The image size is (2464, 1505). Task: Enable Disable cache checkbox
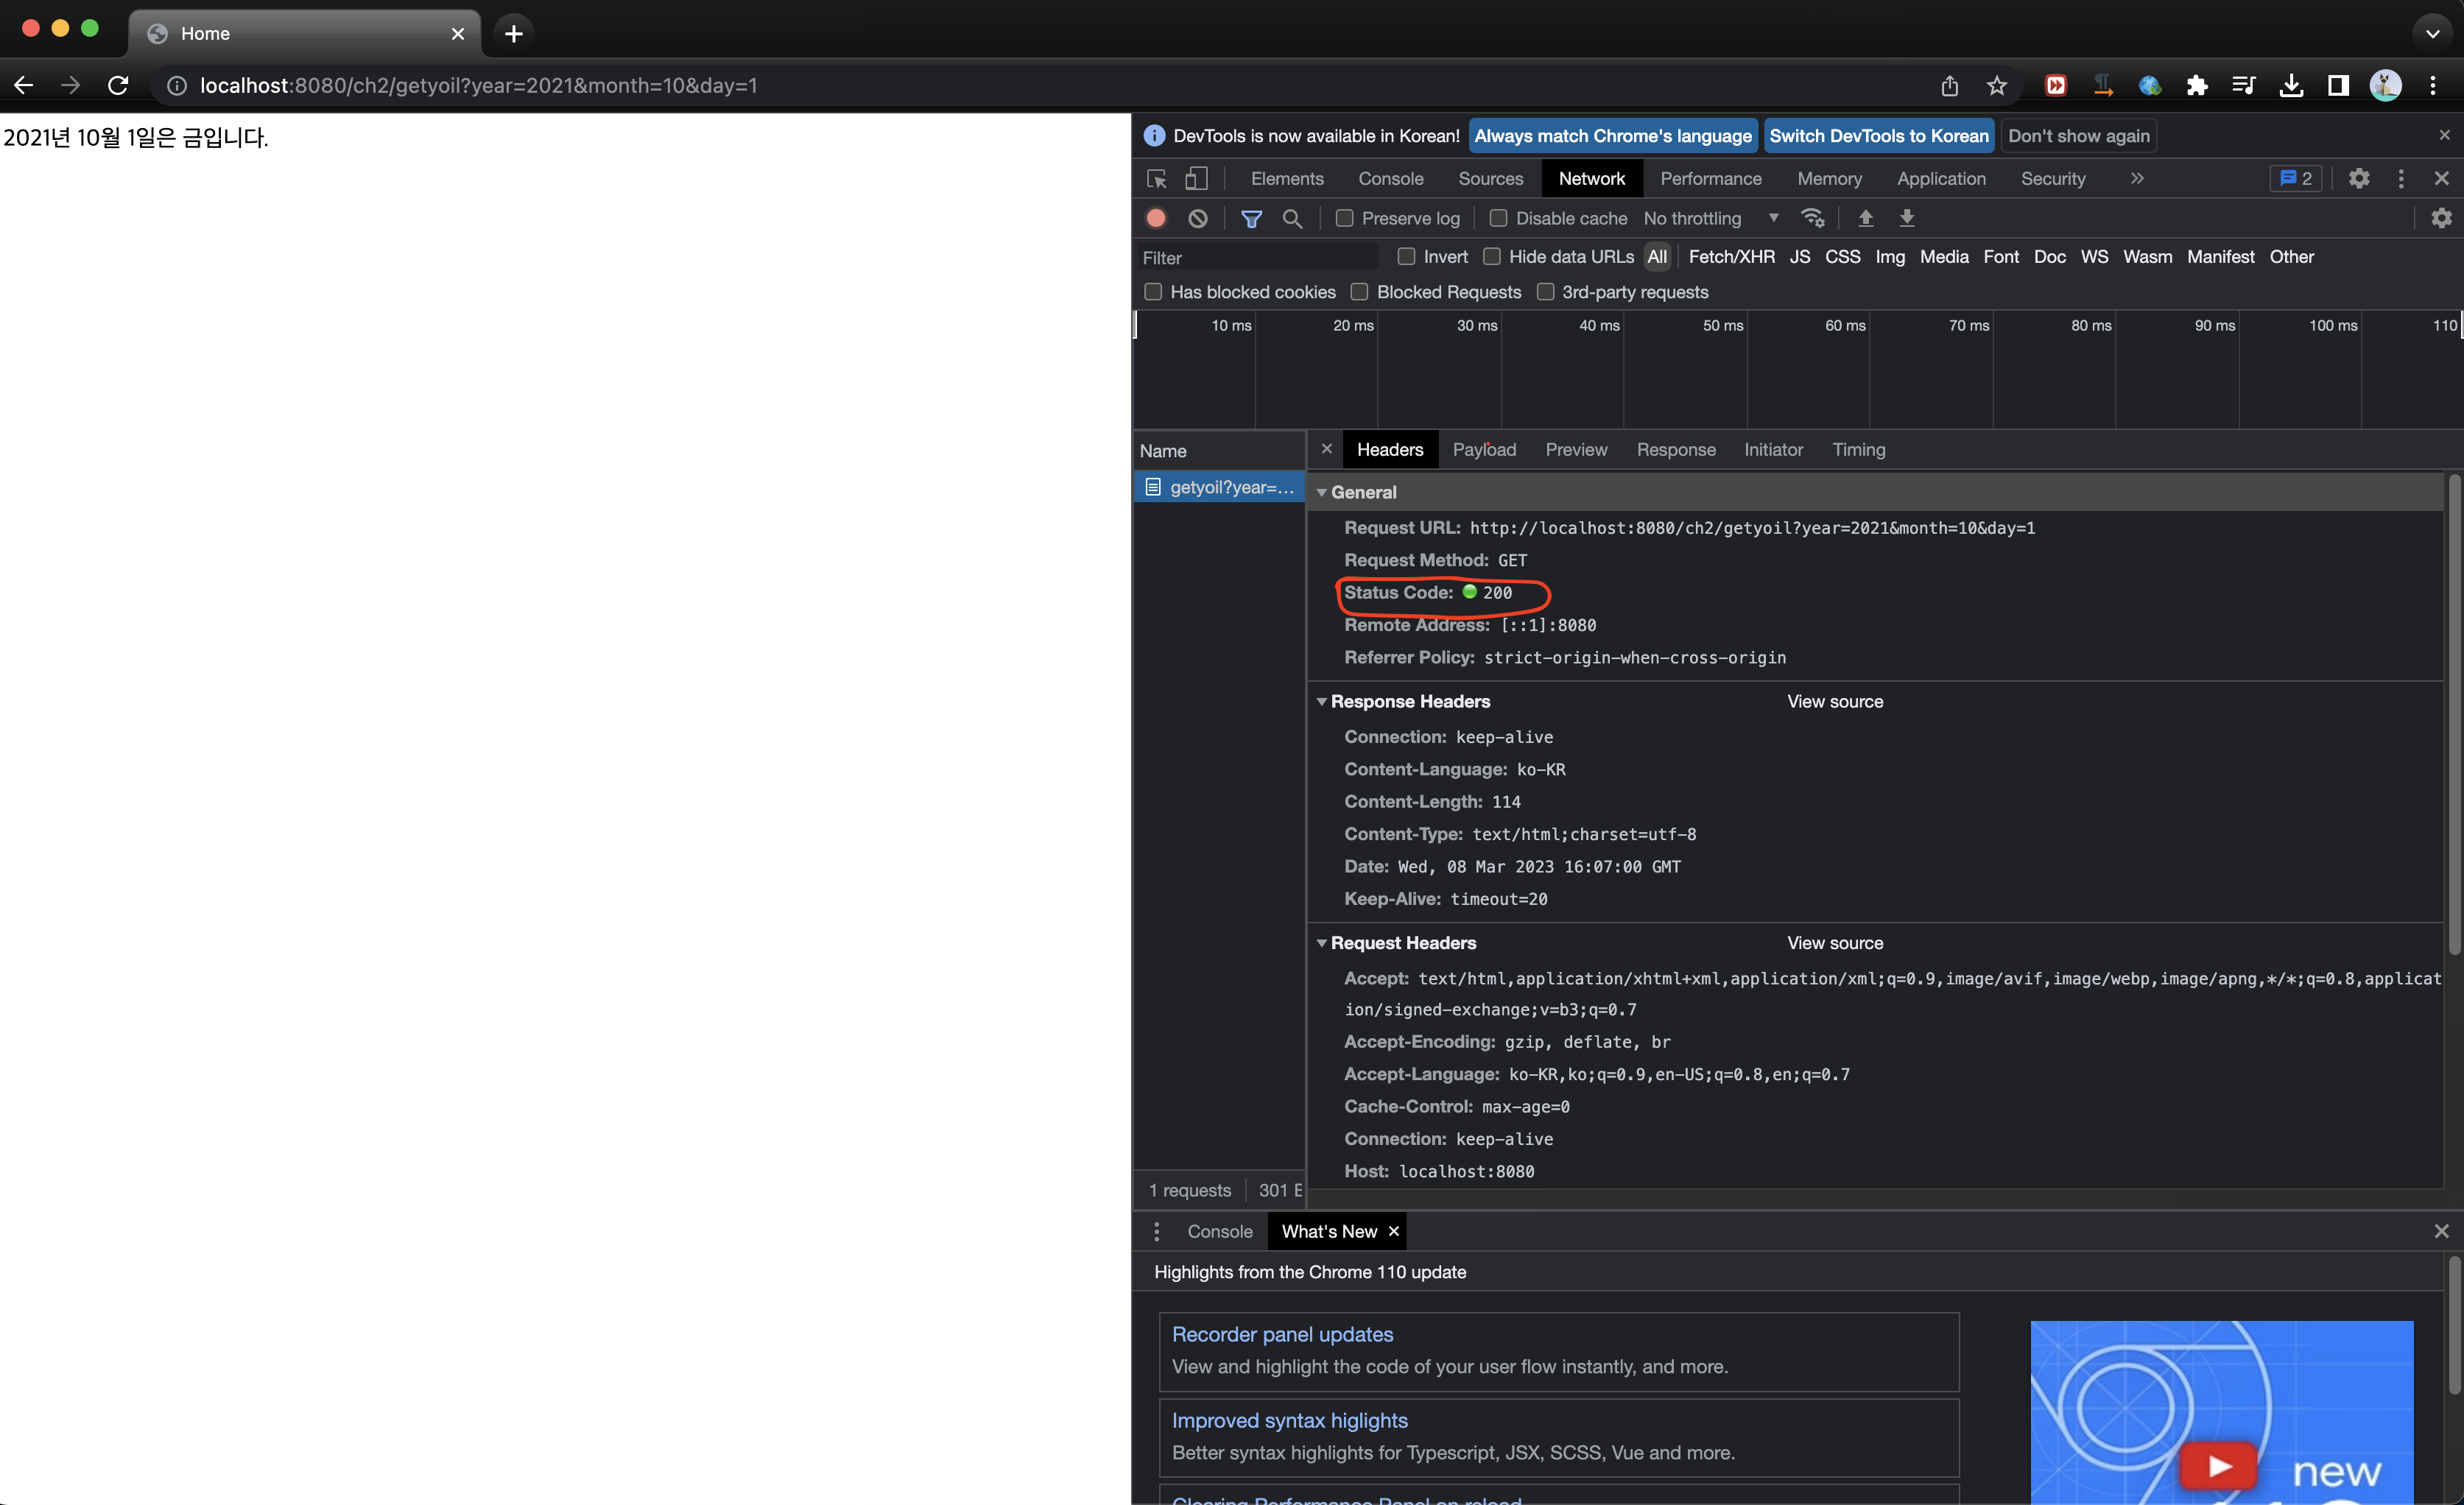(x=1498, y=218)
